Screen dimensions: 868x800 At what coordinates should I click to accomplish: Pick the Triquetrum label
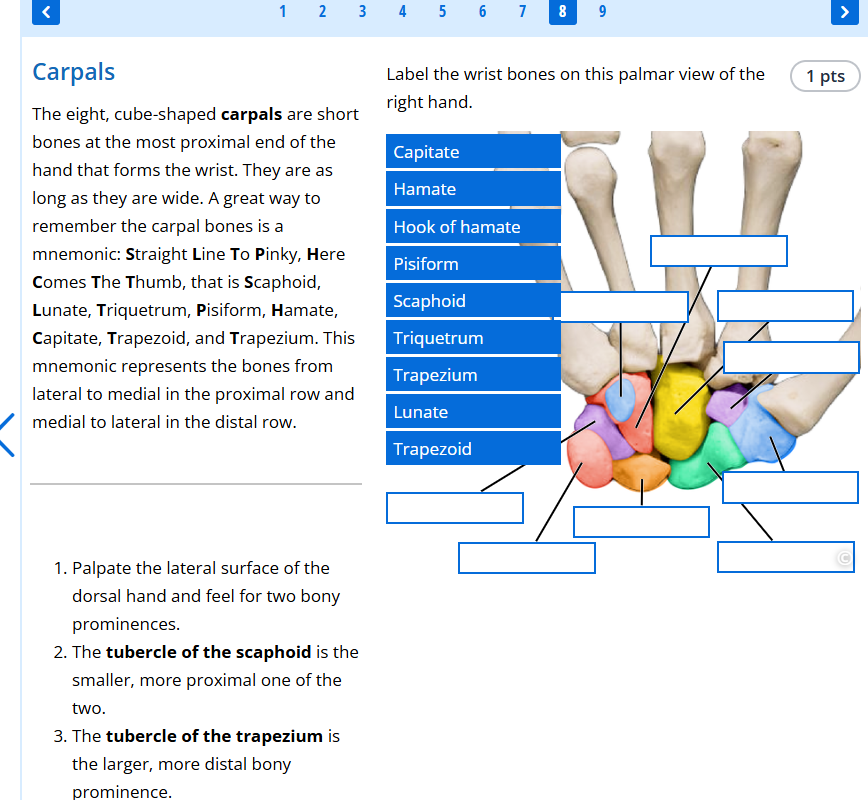pos(472,337)
